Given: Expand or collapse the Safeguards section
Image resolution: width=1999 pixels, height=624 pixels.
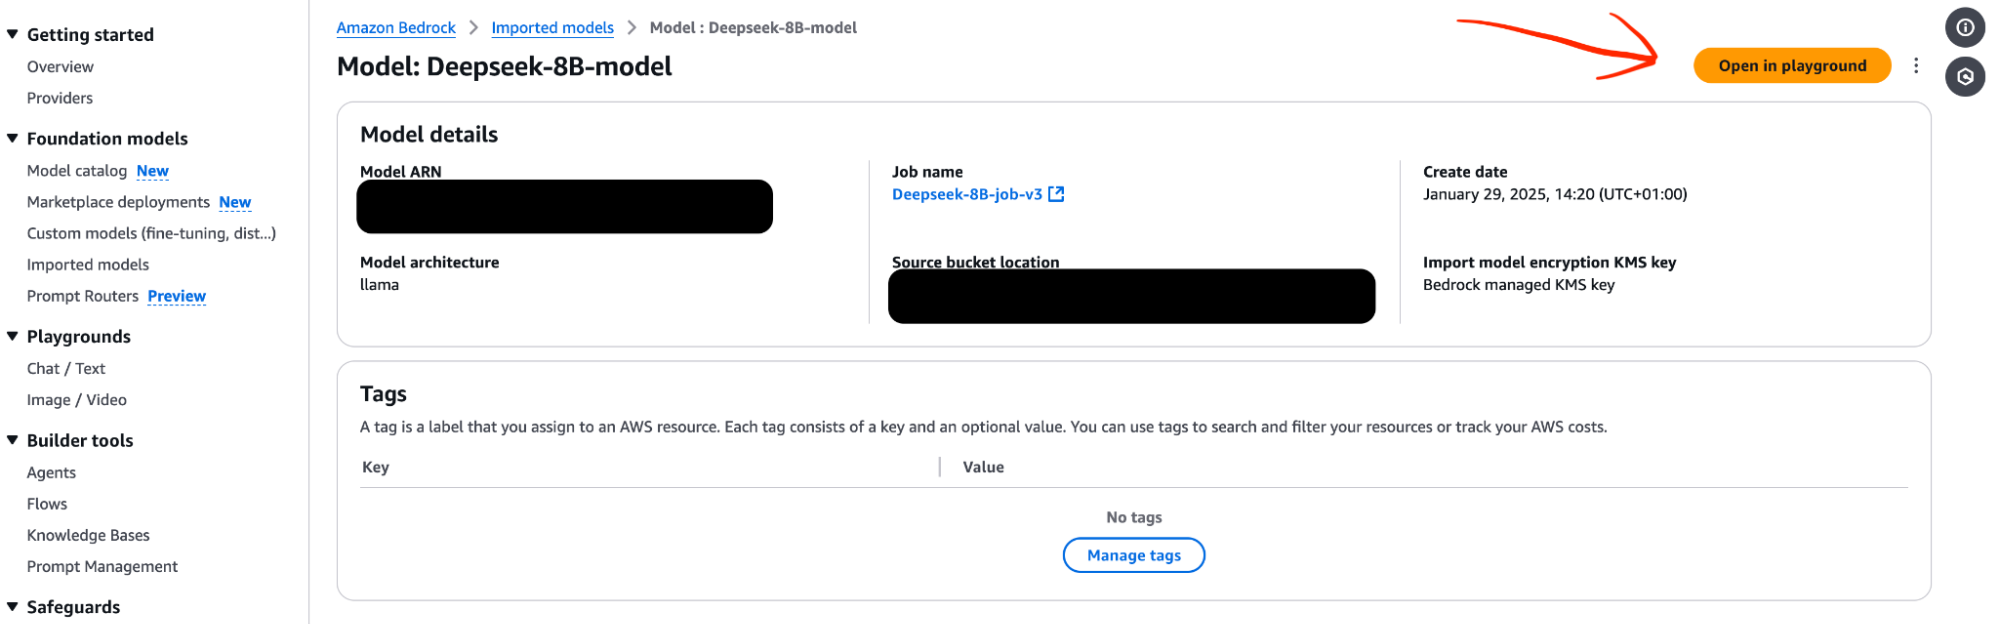Looking at the screenshot, I should point(13,607).
